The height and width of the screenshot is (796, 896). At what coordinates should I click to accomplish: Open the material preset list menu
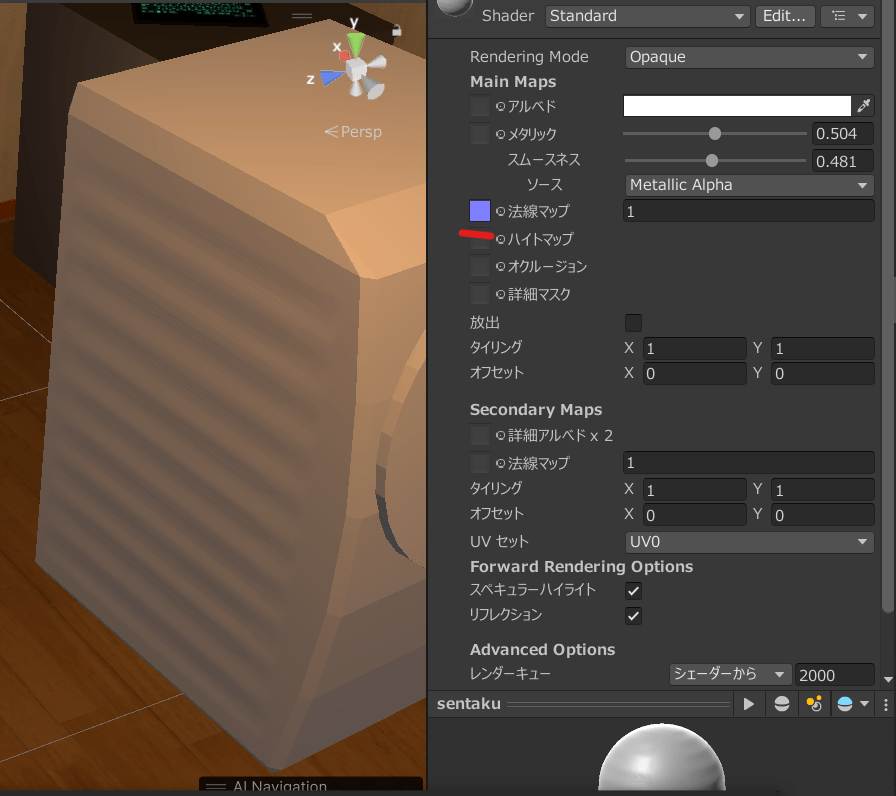[x=847, y=16]
